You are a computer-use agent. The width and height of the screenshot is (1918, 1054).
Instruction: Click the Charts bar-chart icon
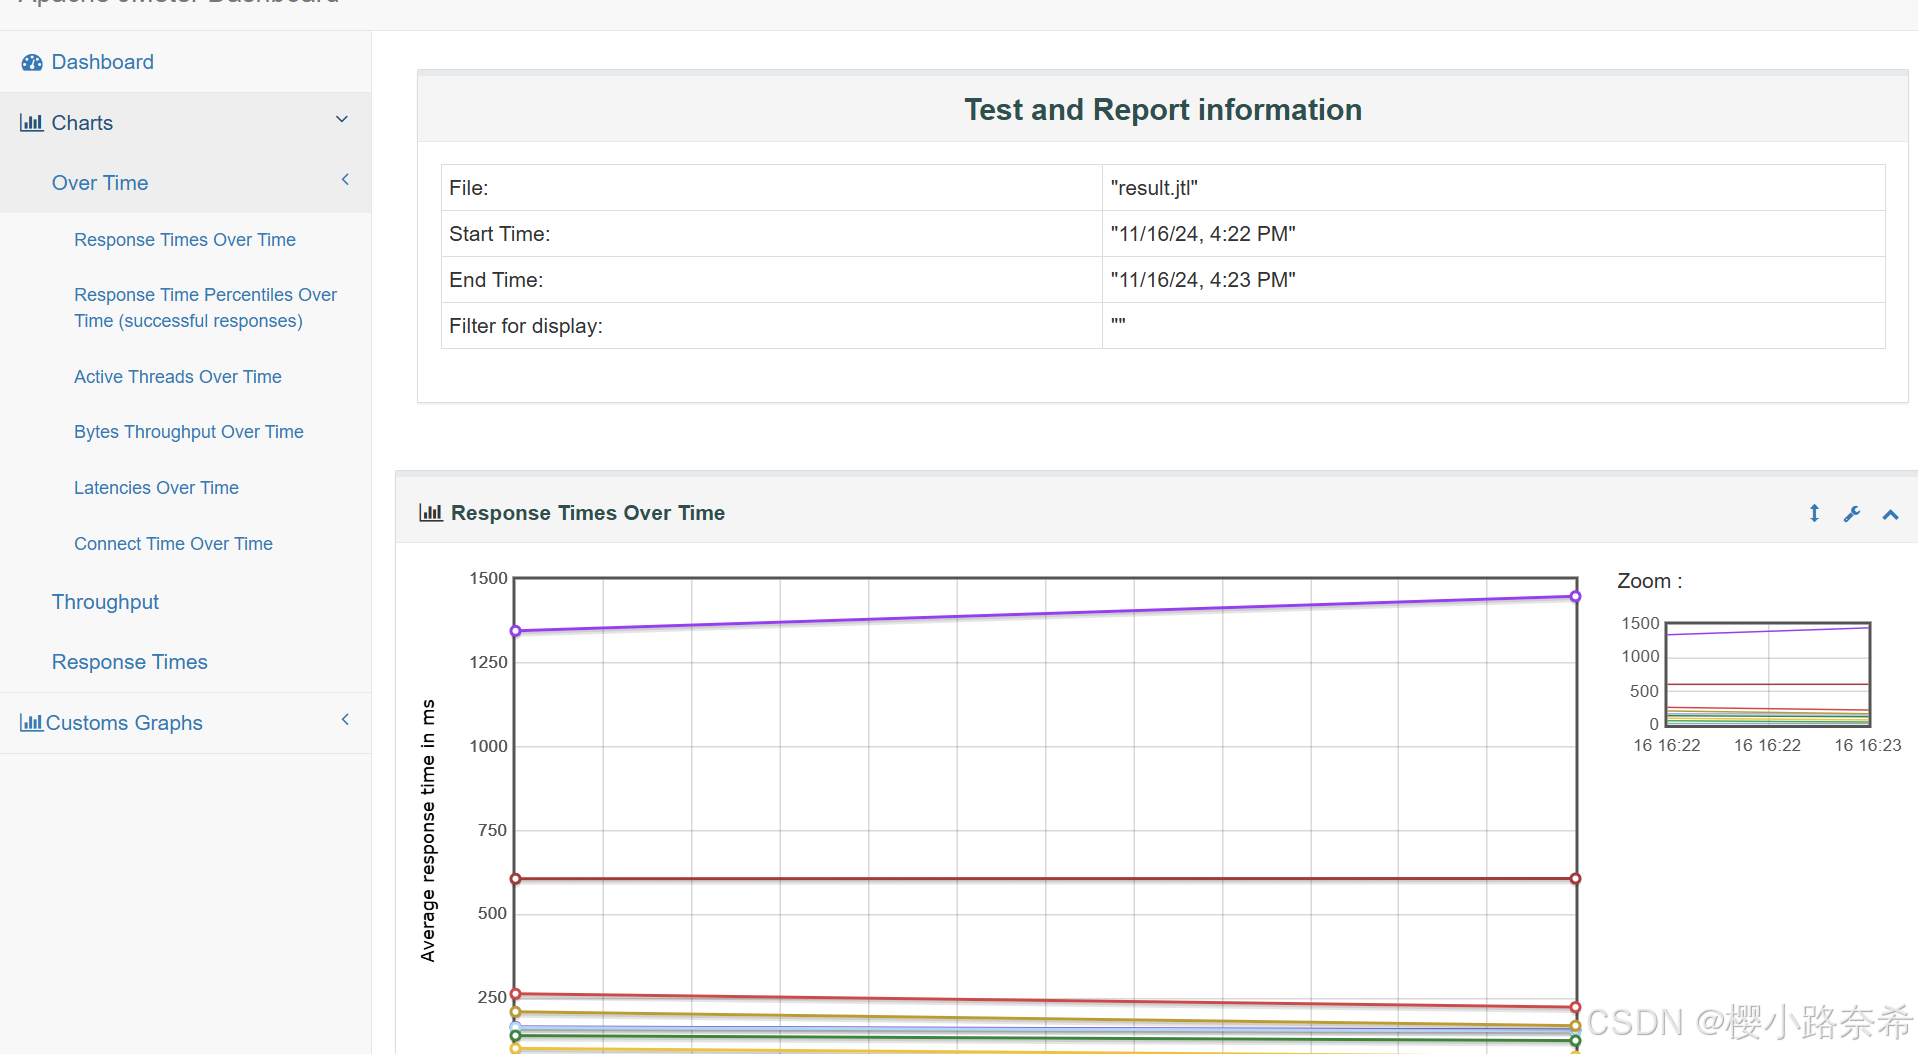[32, 123]
